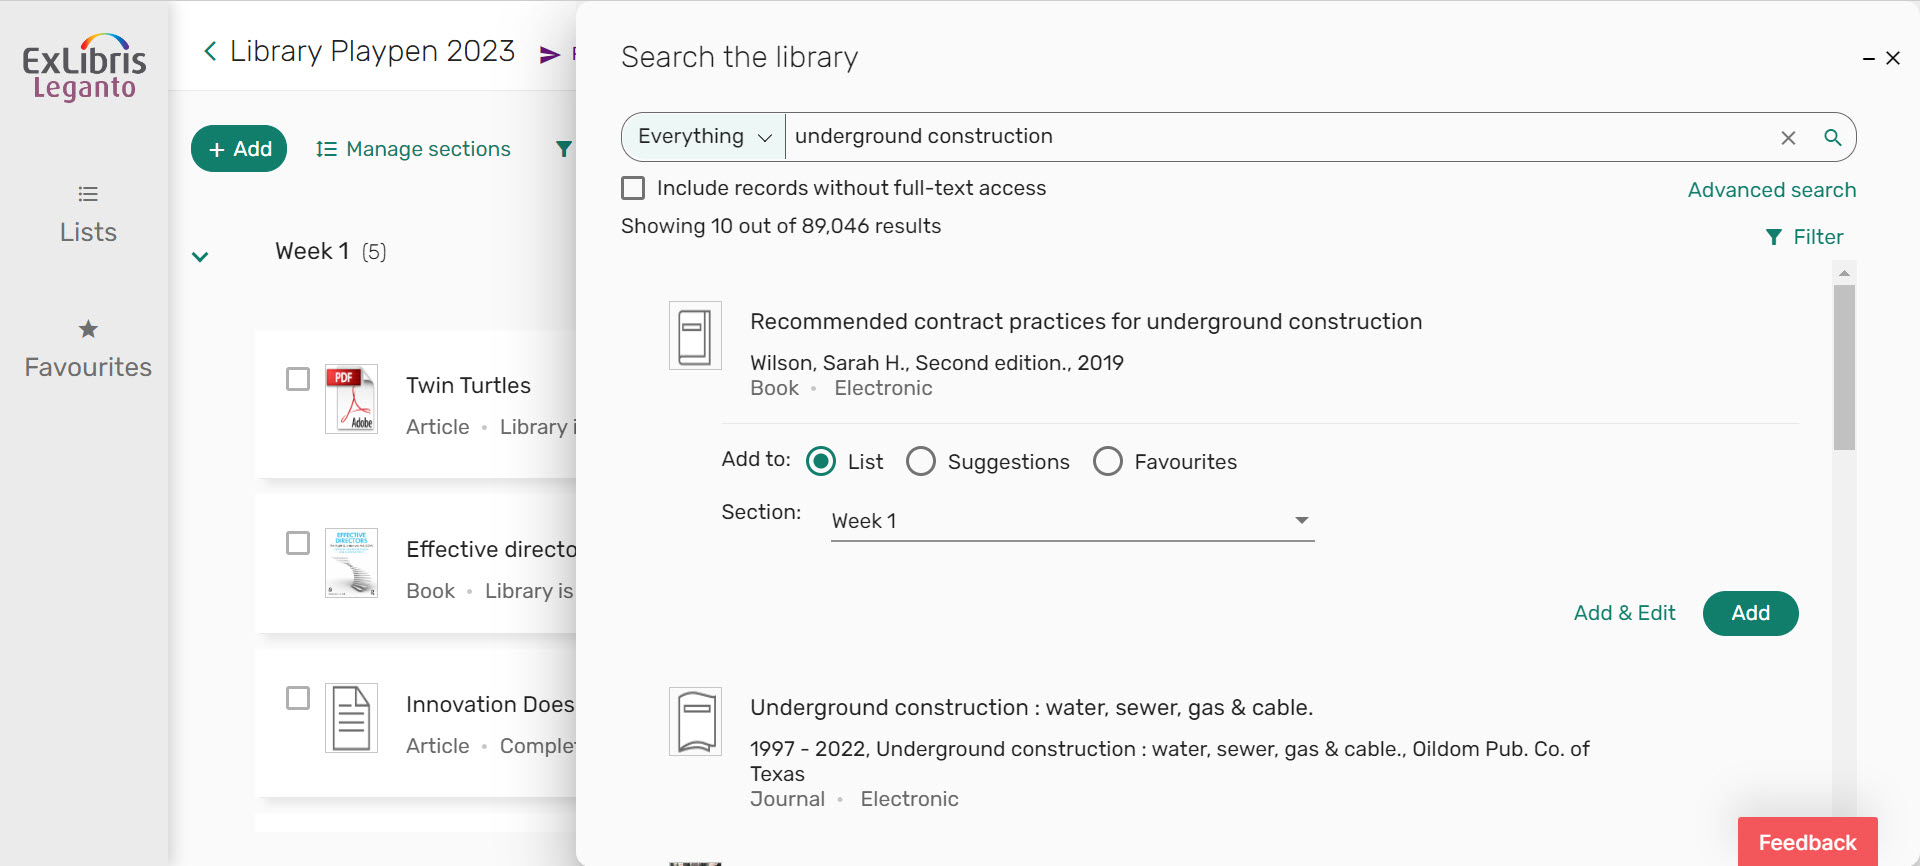Tick the checkbox for Twin Turtles item
The height and width of the screenshot is (866, 1920).
[298, 379]
